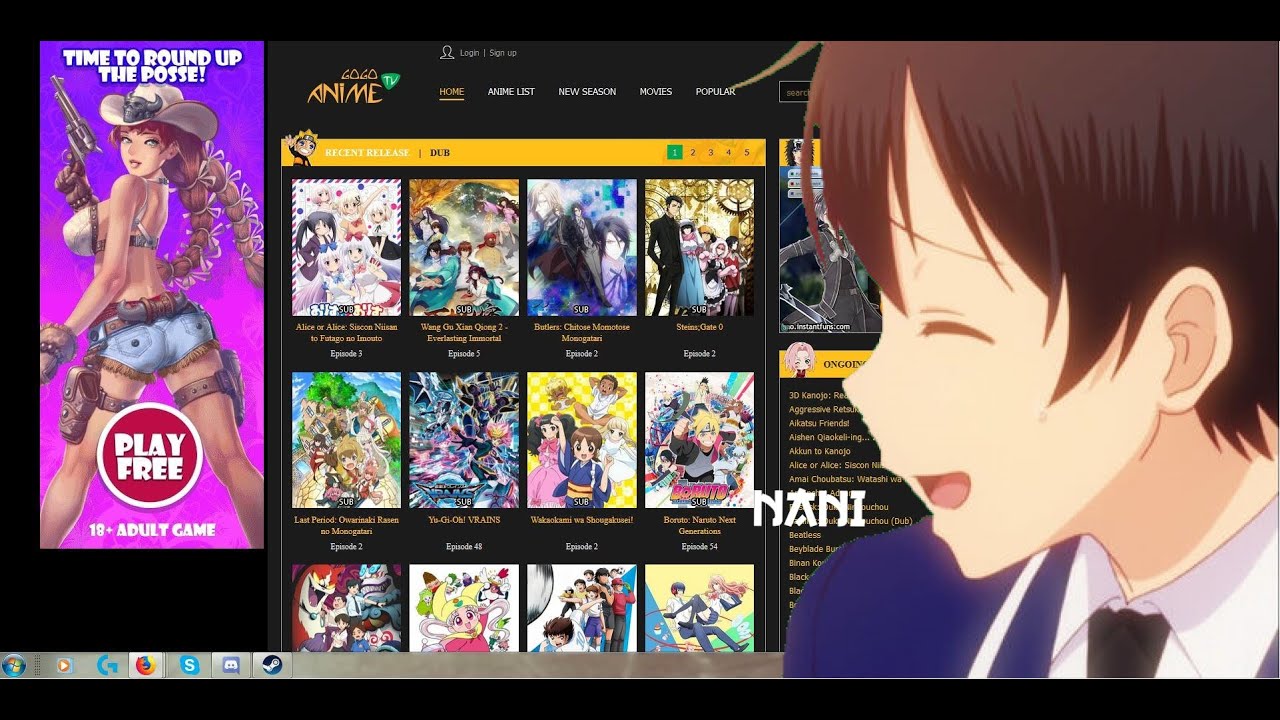Click the 'Steins;Gate 0' title link
Viewport: 1280px width, 720px height.
(699, 327)
